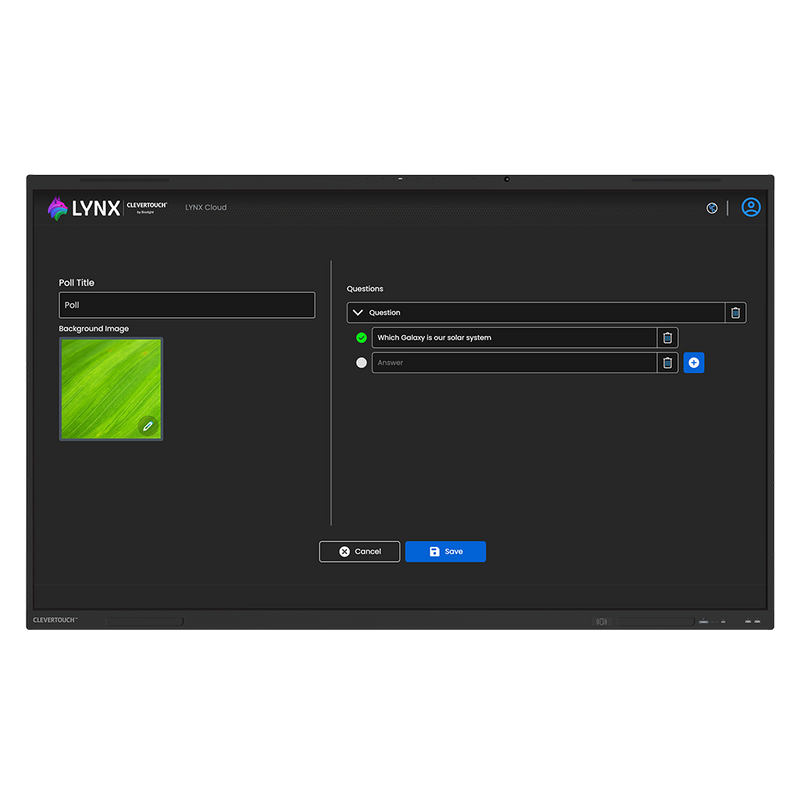Edit background image via pencil icon
800x800 pixels.
point(148,426)
